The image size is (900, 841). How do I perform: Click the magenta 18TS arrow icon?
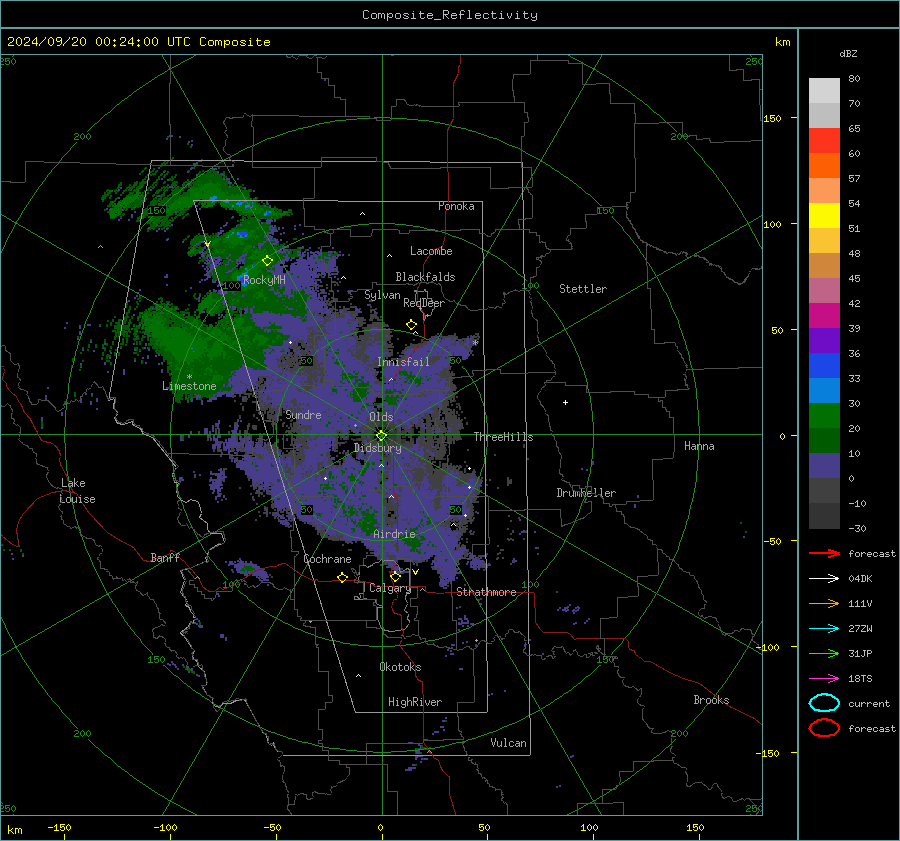[824, 678]
